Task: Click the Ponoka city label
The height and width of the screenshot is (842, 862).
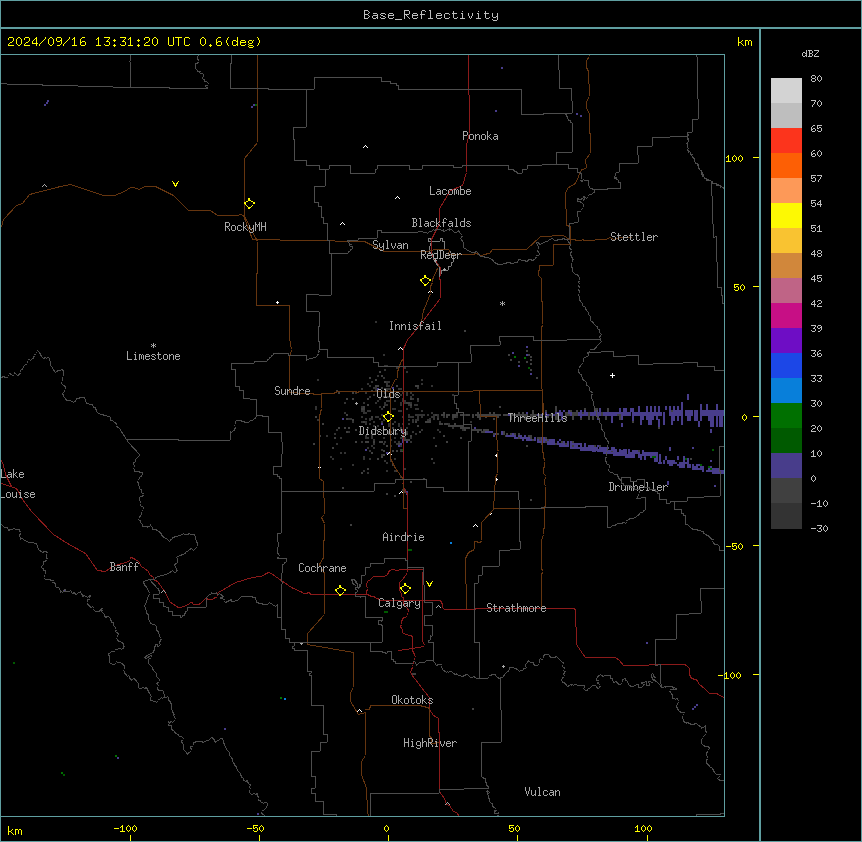Action: pyautogui.click(x=480, y=136)
